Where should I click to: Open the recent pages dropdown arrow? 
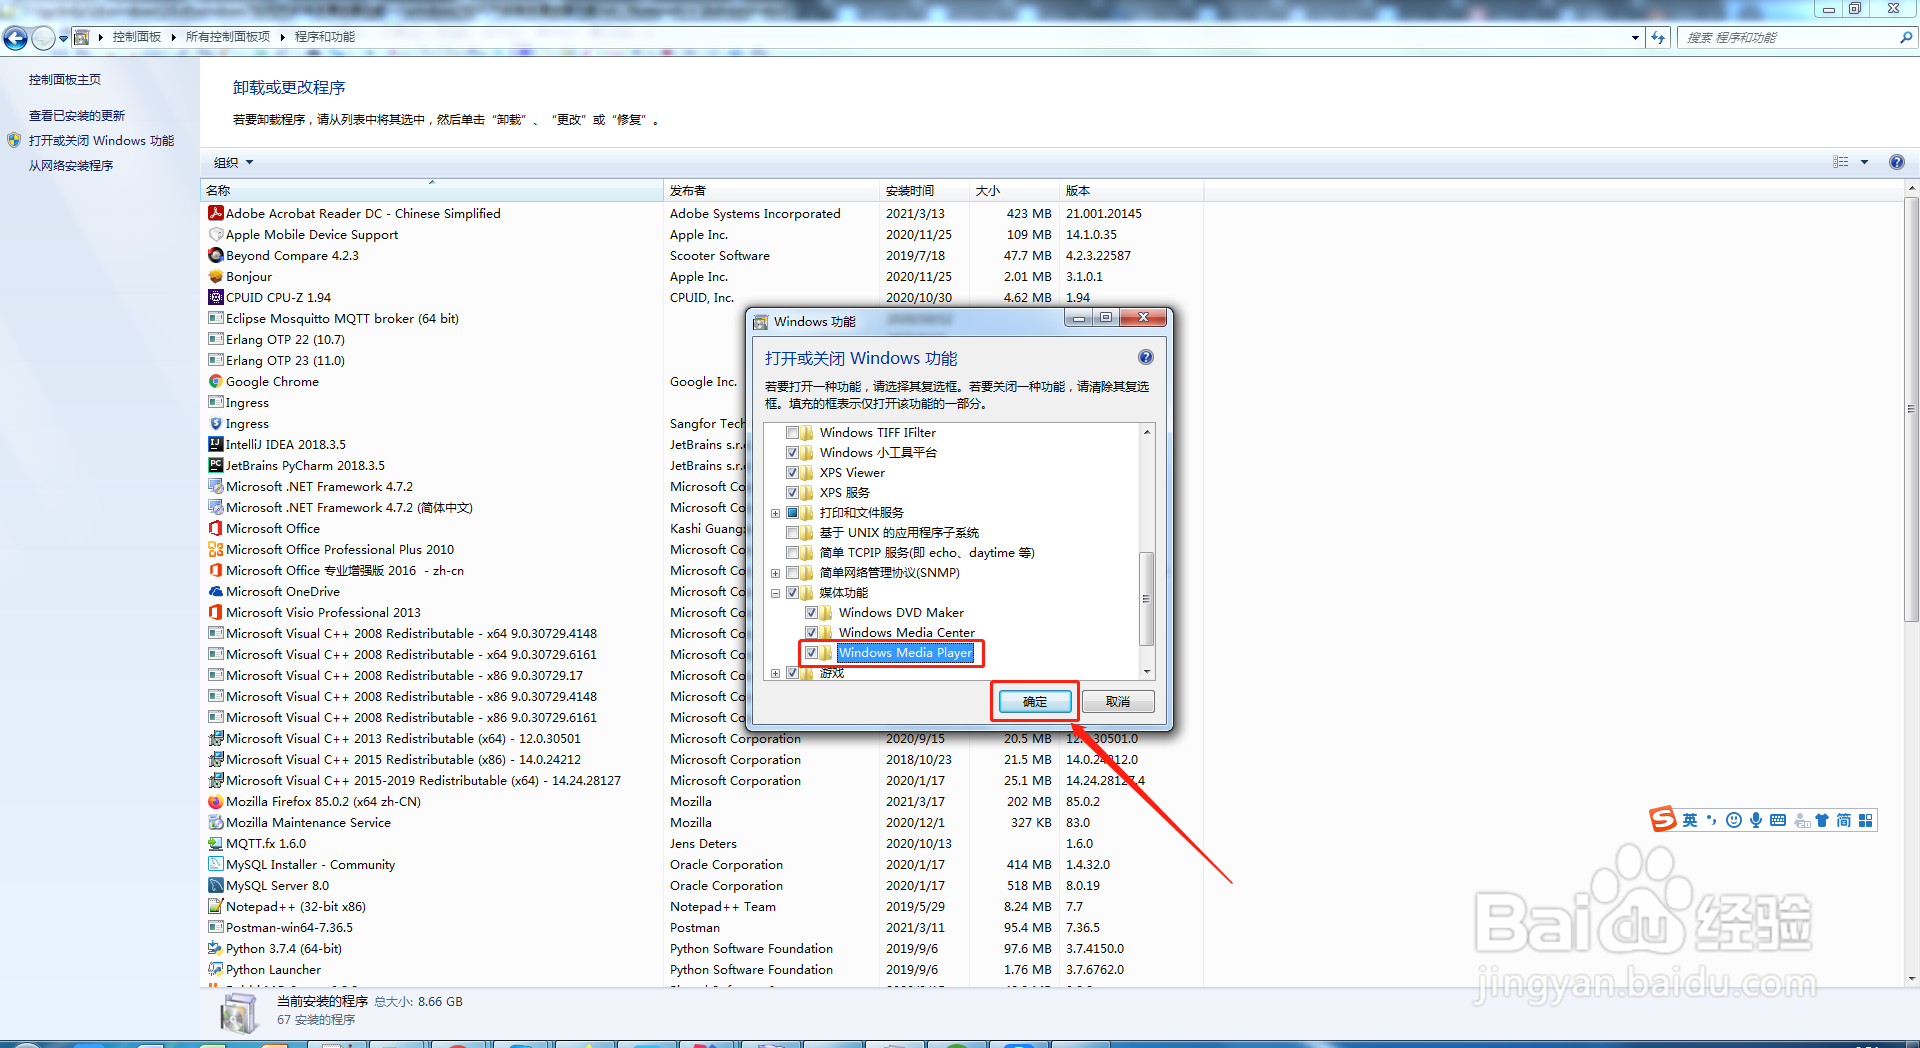pos(63,38)
